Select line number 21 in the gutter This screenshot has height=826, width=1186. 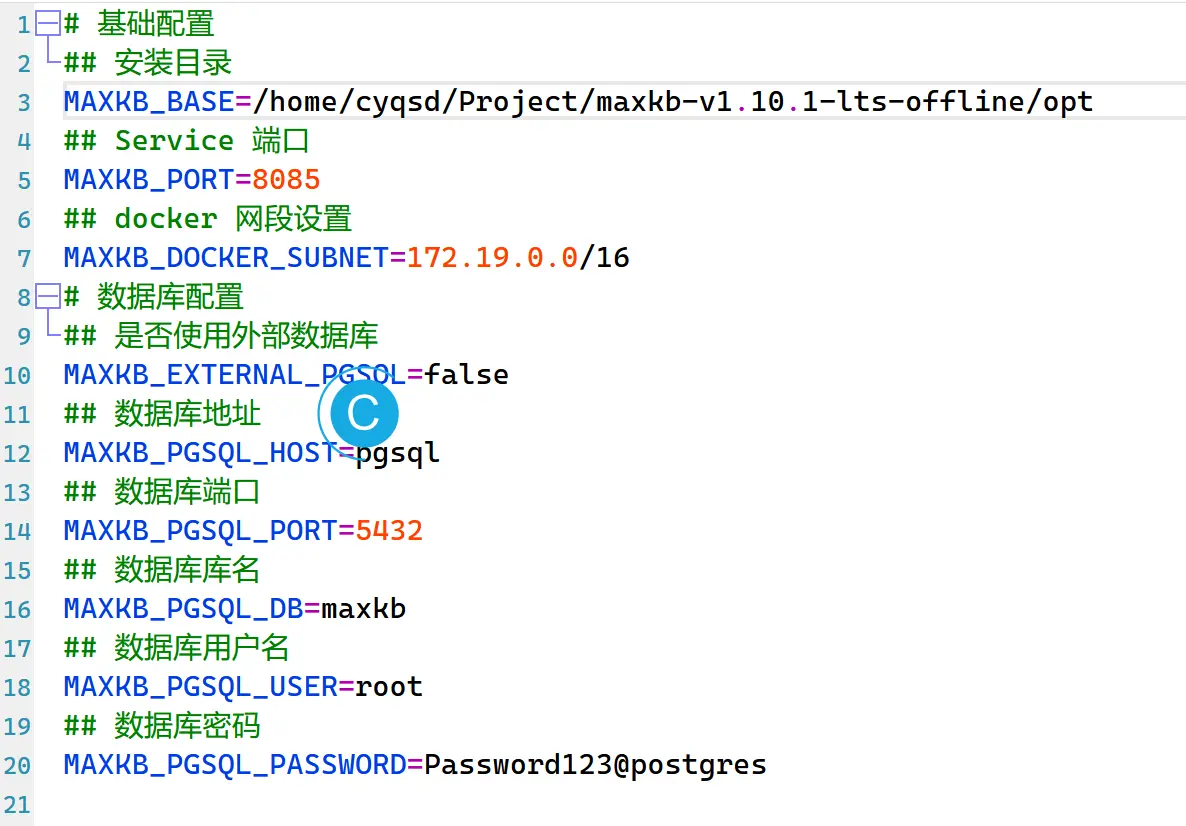point(17,805)
